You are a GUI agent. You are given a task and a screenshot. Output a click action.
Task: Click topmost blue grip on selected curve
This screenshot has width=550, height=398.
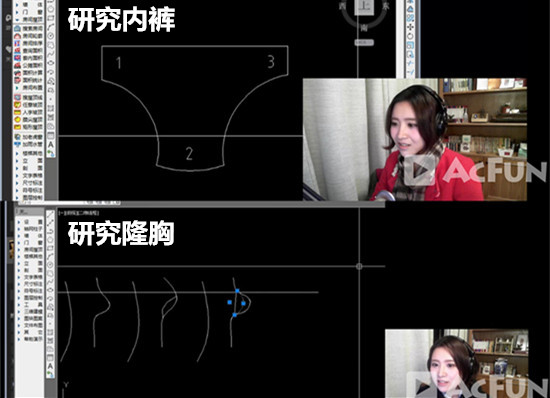click(x=237, y=291)
